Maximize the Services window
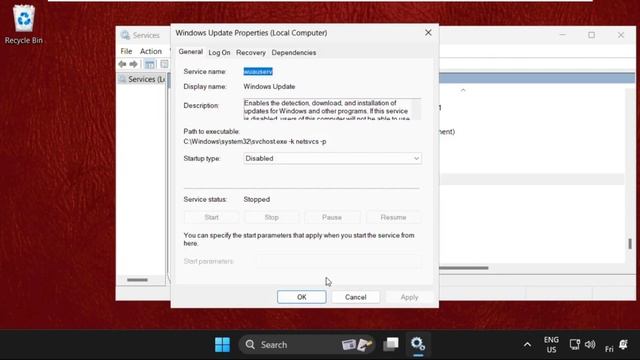640x360 pixels. [x=591, y=35]
